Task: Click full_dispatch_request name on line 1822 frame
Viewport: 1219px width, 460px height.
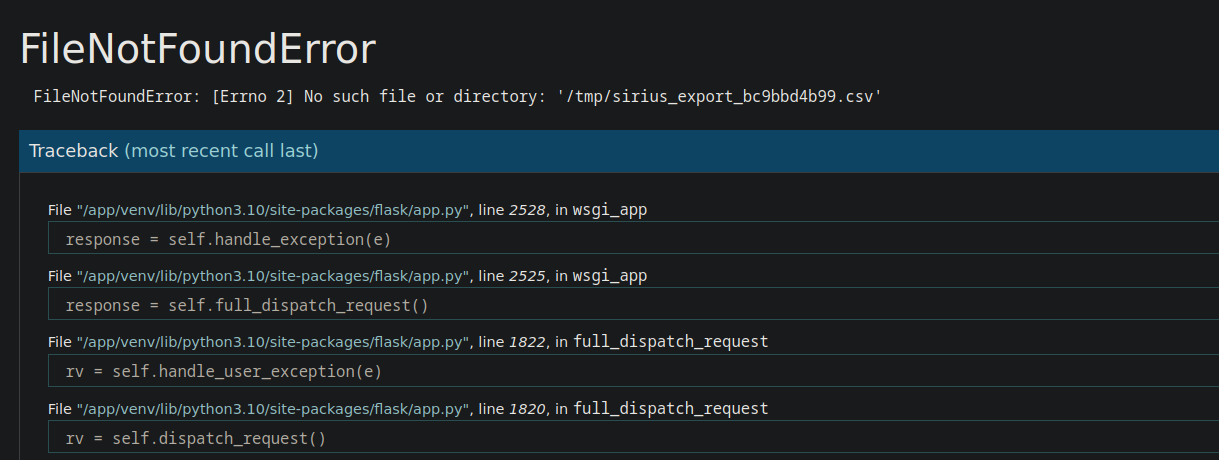Action: [670, 342]
